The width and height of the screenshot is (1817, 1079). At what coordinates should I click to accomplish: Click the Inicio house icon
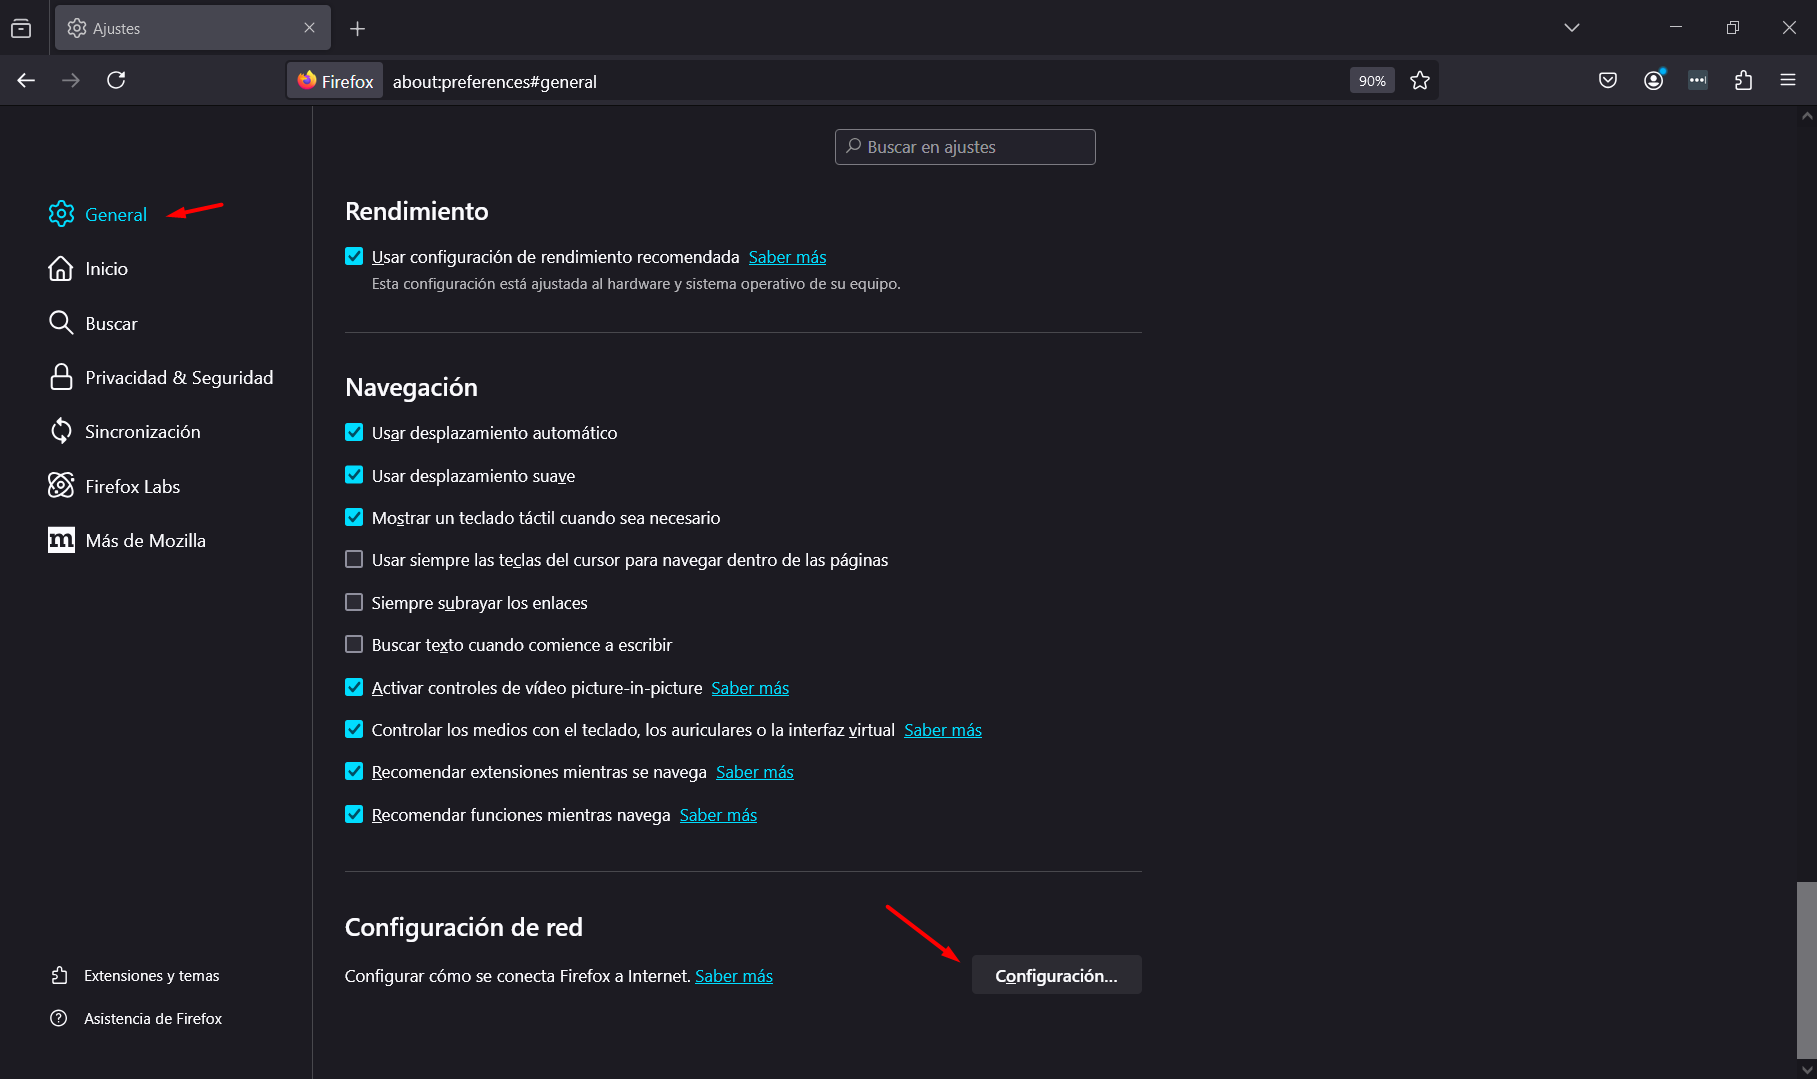pos(61,269)
